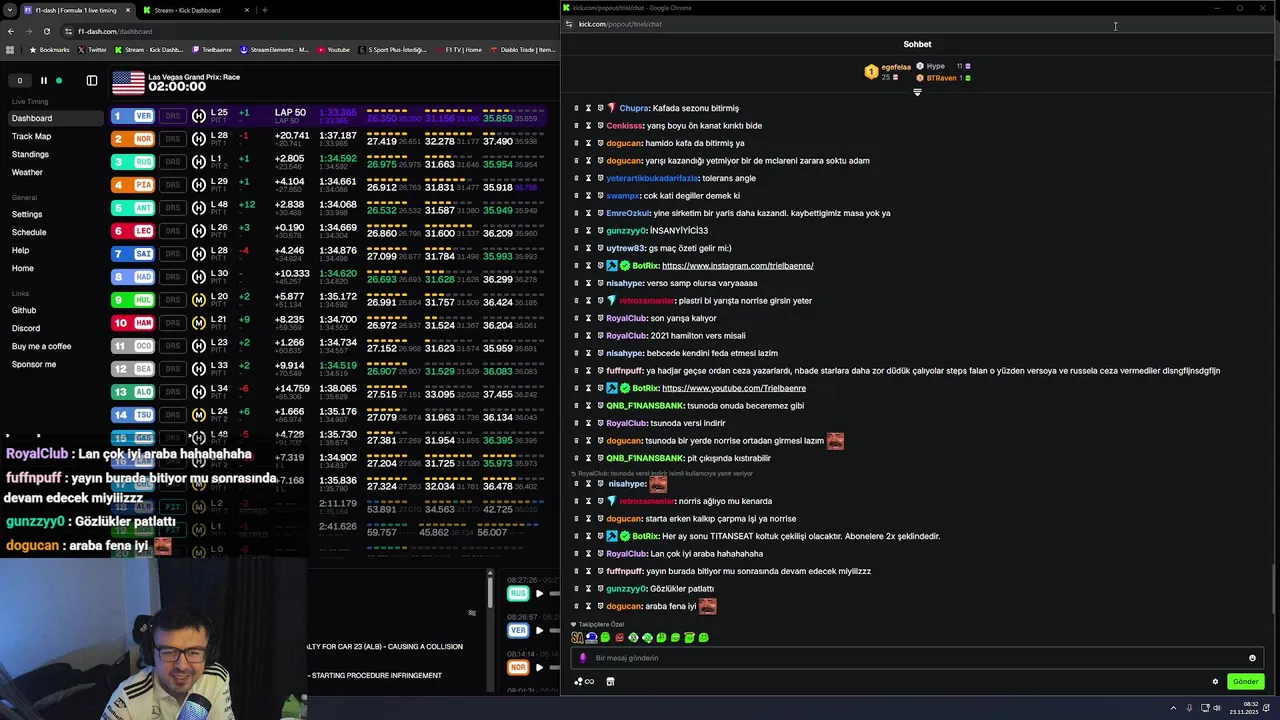1280x720 pixels.
Task: Open the Help page
Action: (x=20, y=250)
